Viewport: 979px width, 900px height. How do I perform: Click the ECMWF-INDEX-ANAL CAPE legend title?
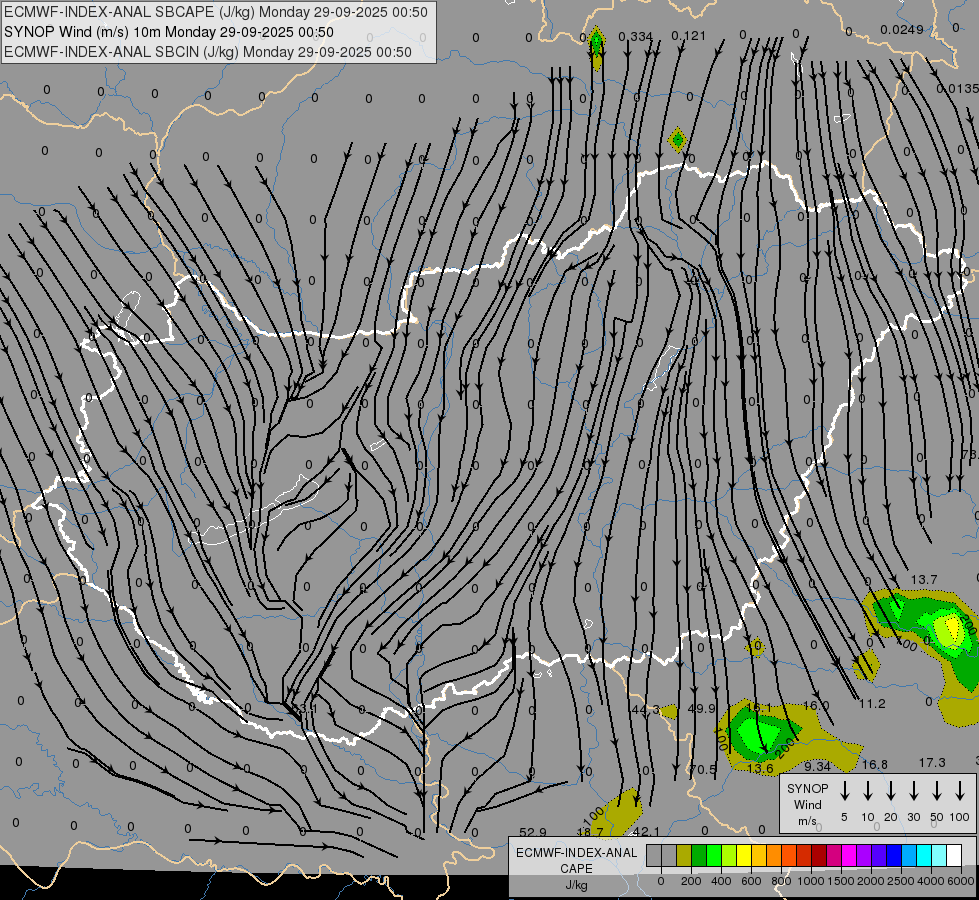[x=576, y=860]
